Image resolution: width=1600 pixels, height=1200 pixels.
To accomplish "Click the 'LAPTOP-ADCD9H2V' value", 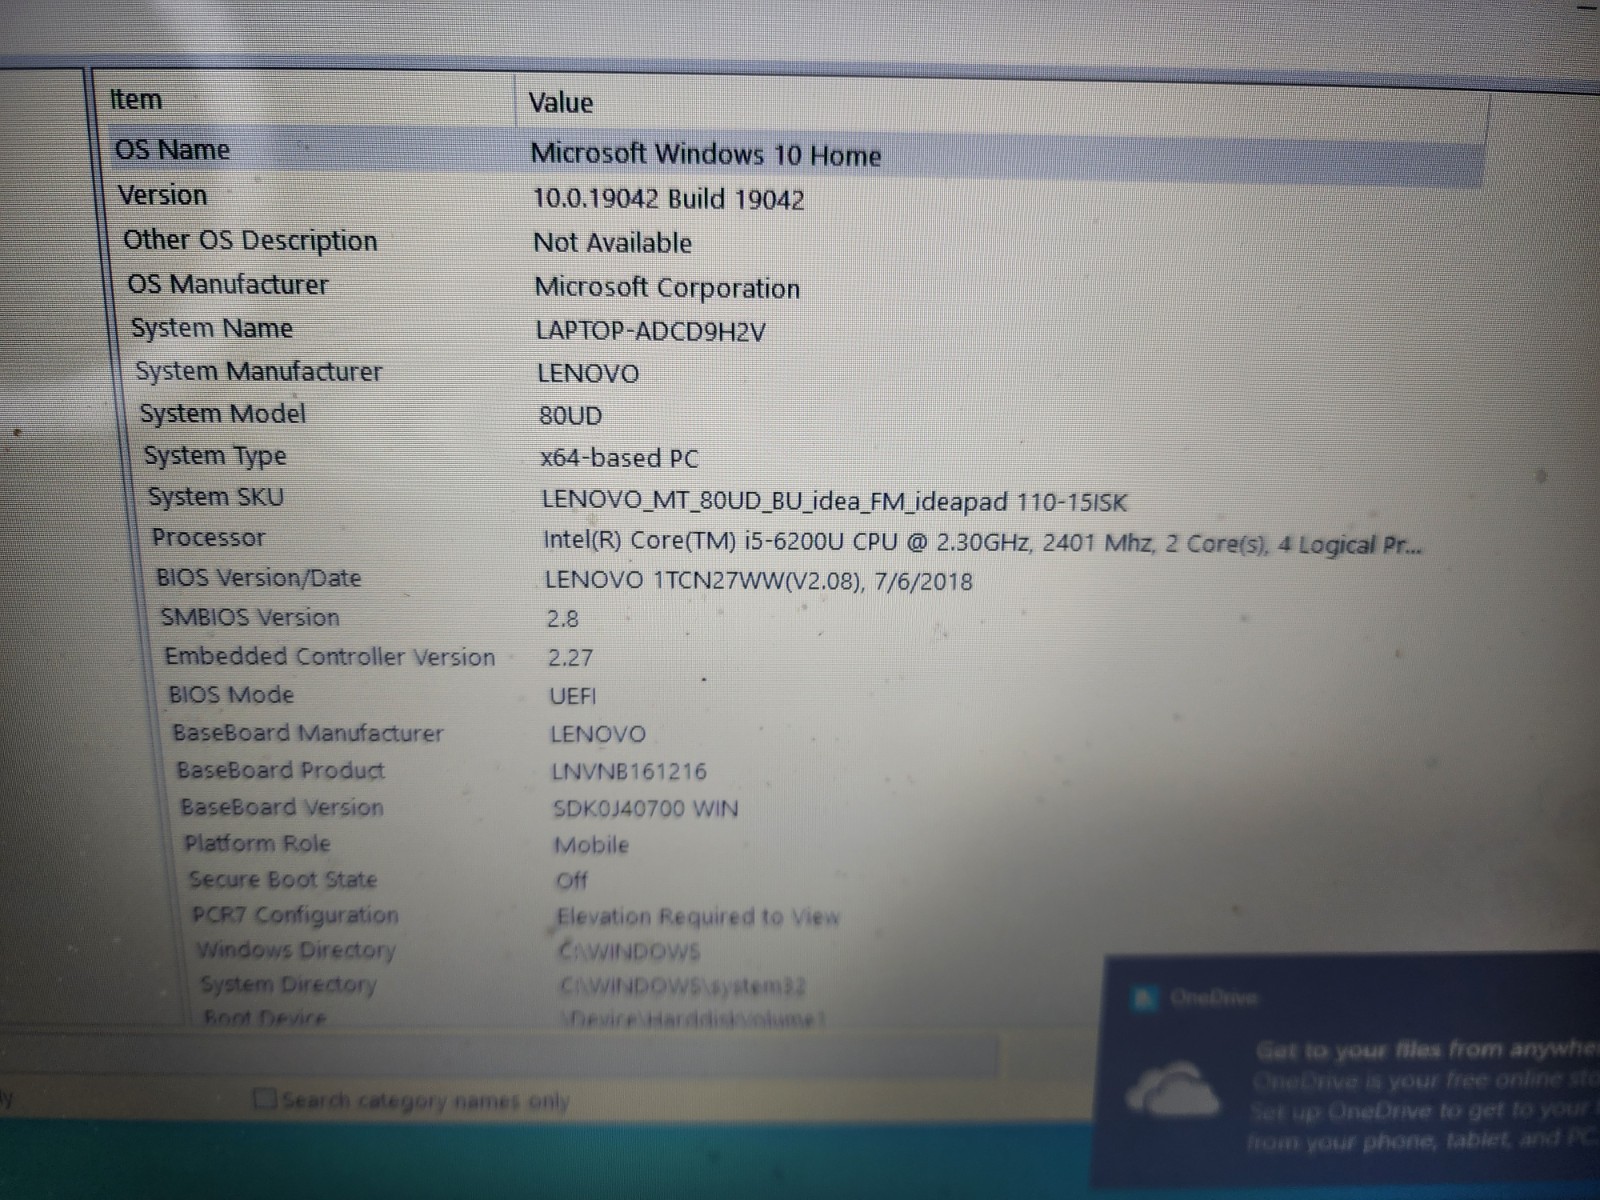I will pyautogui.click(x=651, y=331).
